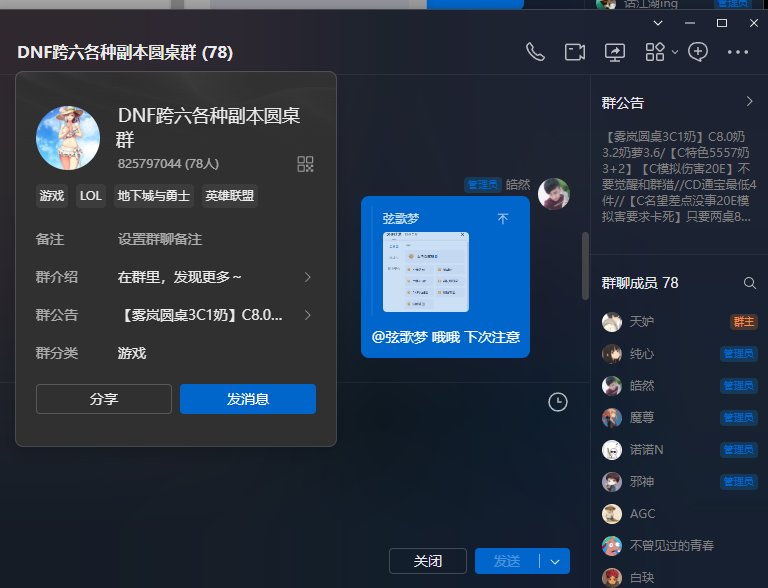The image size is (768, 588).
Task: Click the 管理员 badge above the message bubble
Action: click(482, 185)
